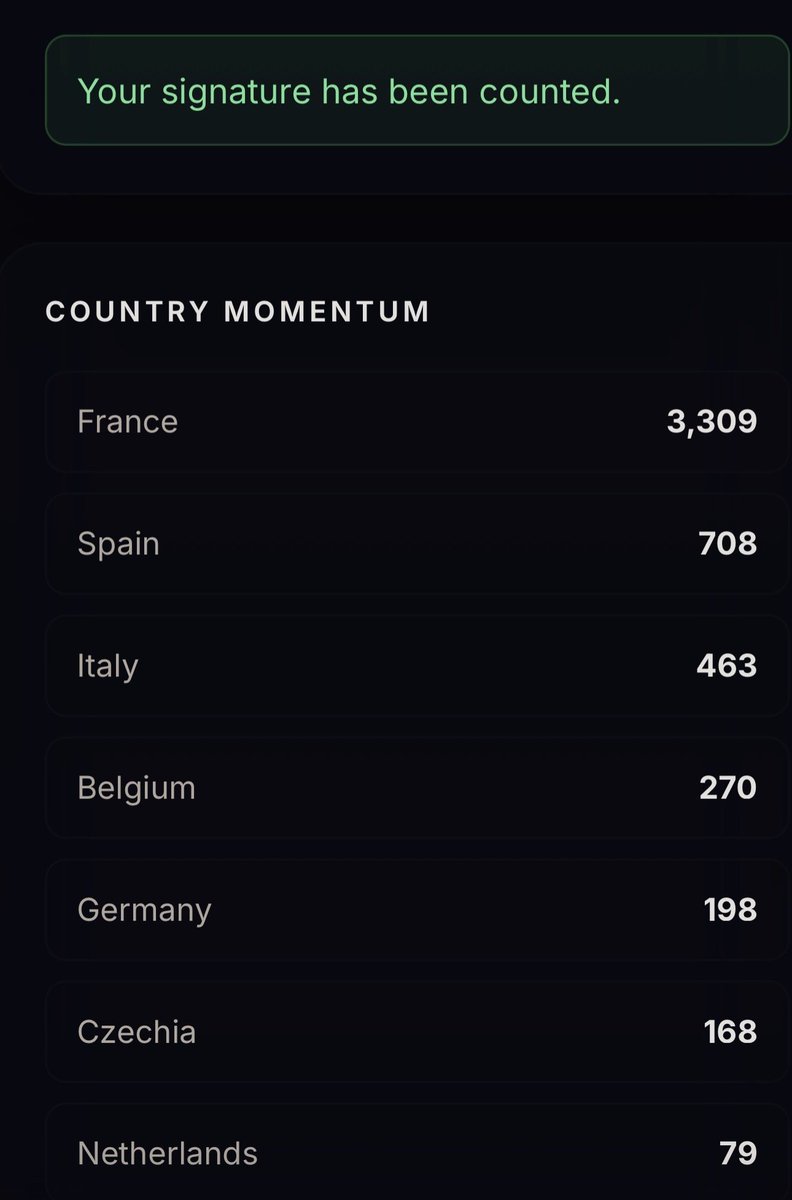
Task: Choose the Italy country label
Action: [x=107, y=666]
